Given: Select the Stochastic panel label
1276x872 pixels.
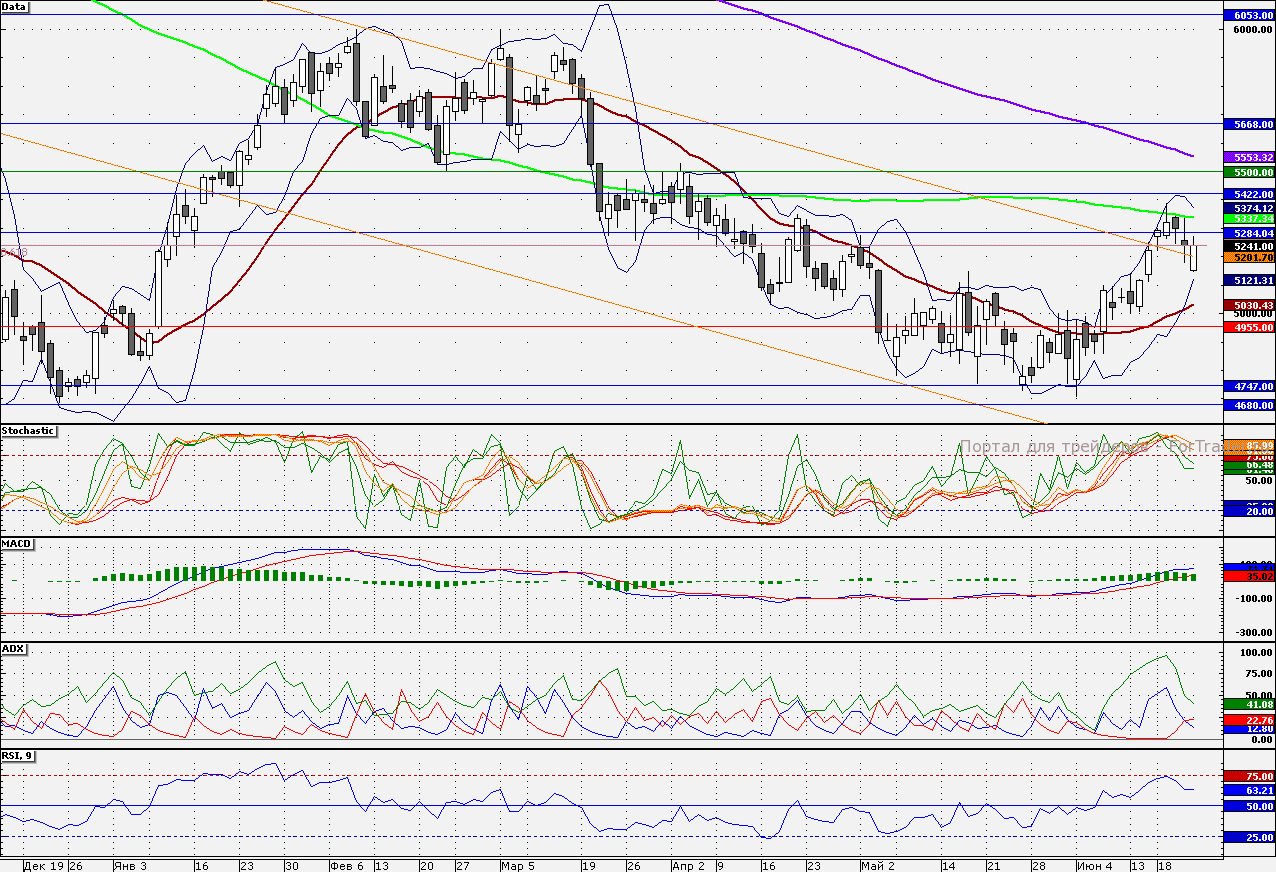Looking at the screenshot, I should coord(29,431).
